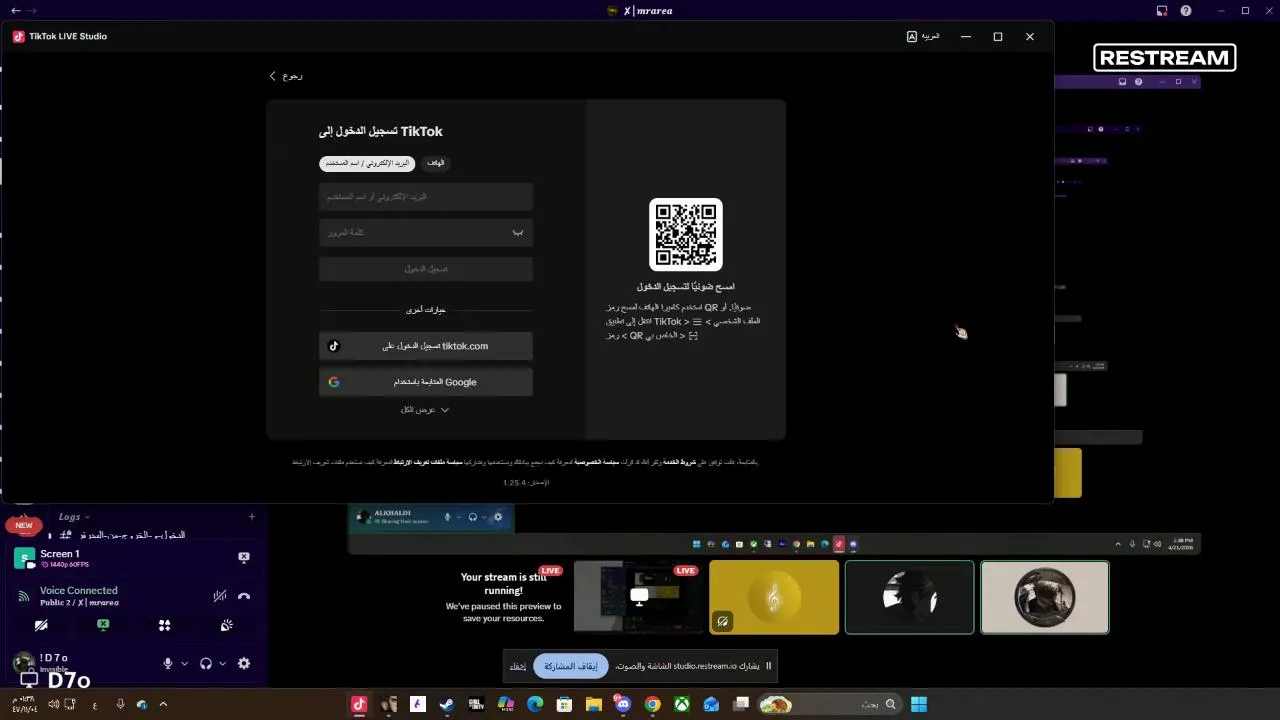Click the taskbar search box (بحث)

coord(829,704)
